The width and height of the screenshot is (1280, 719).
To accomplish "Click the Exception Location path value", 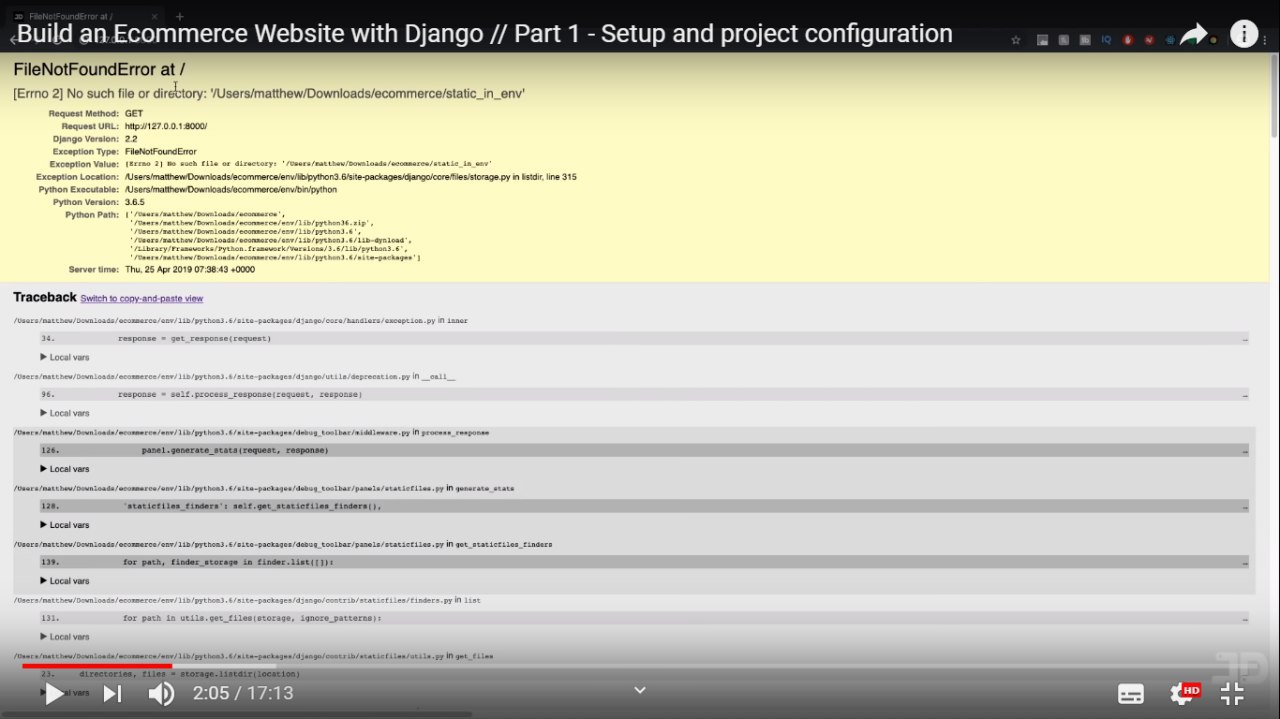I will tap(350, 177).
